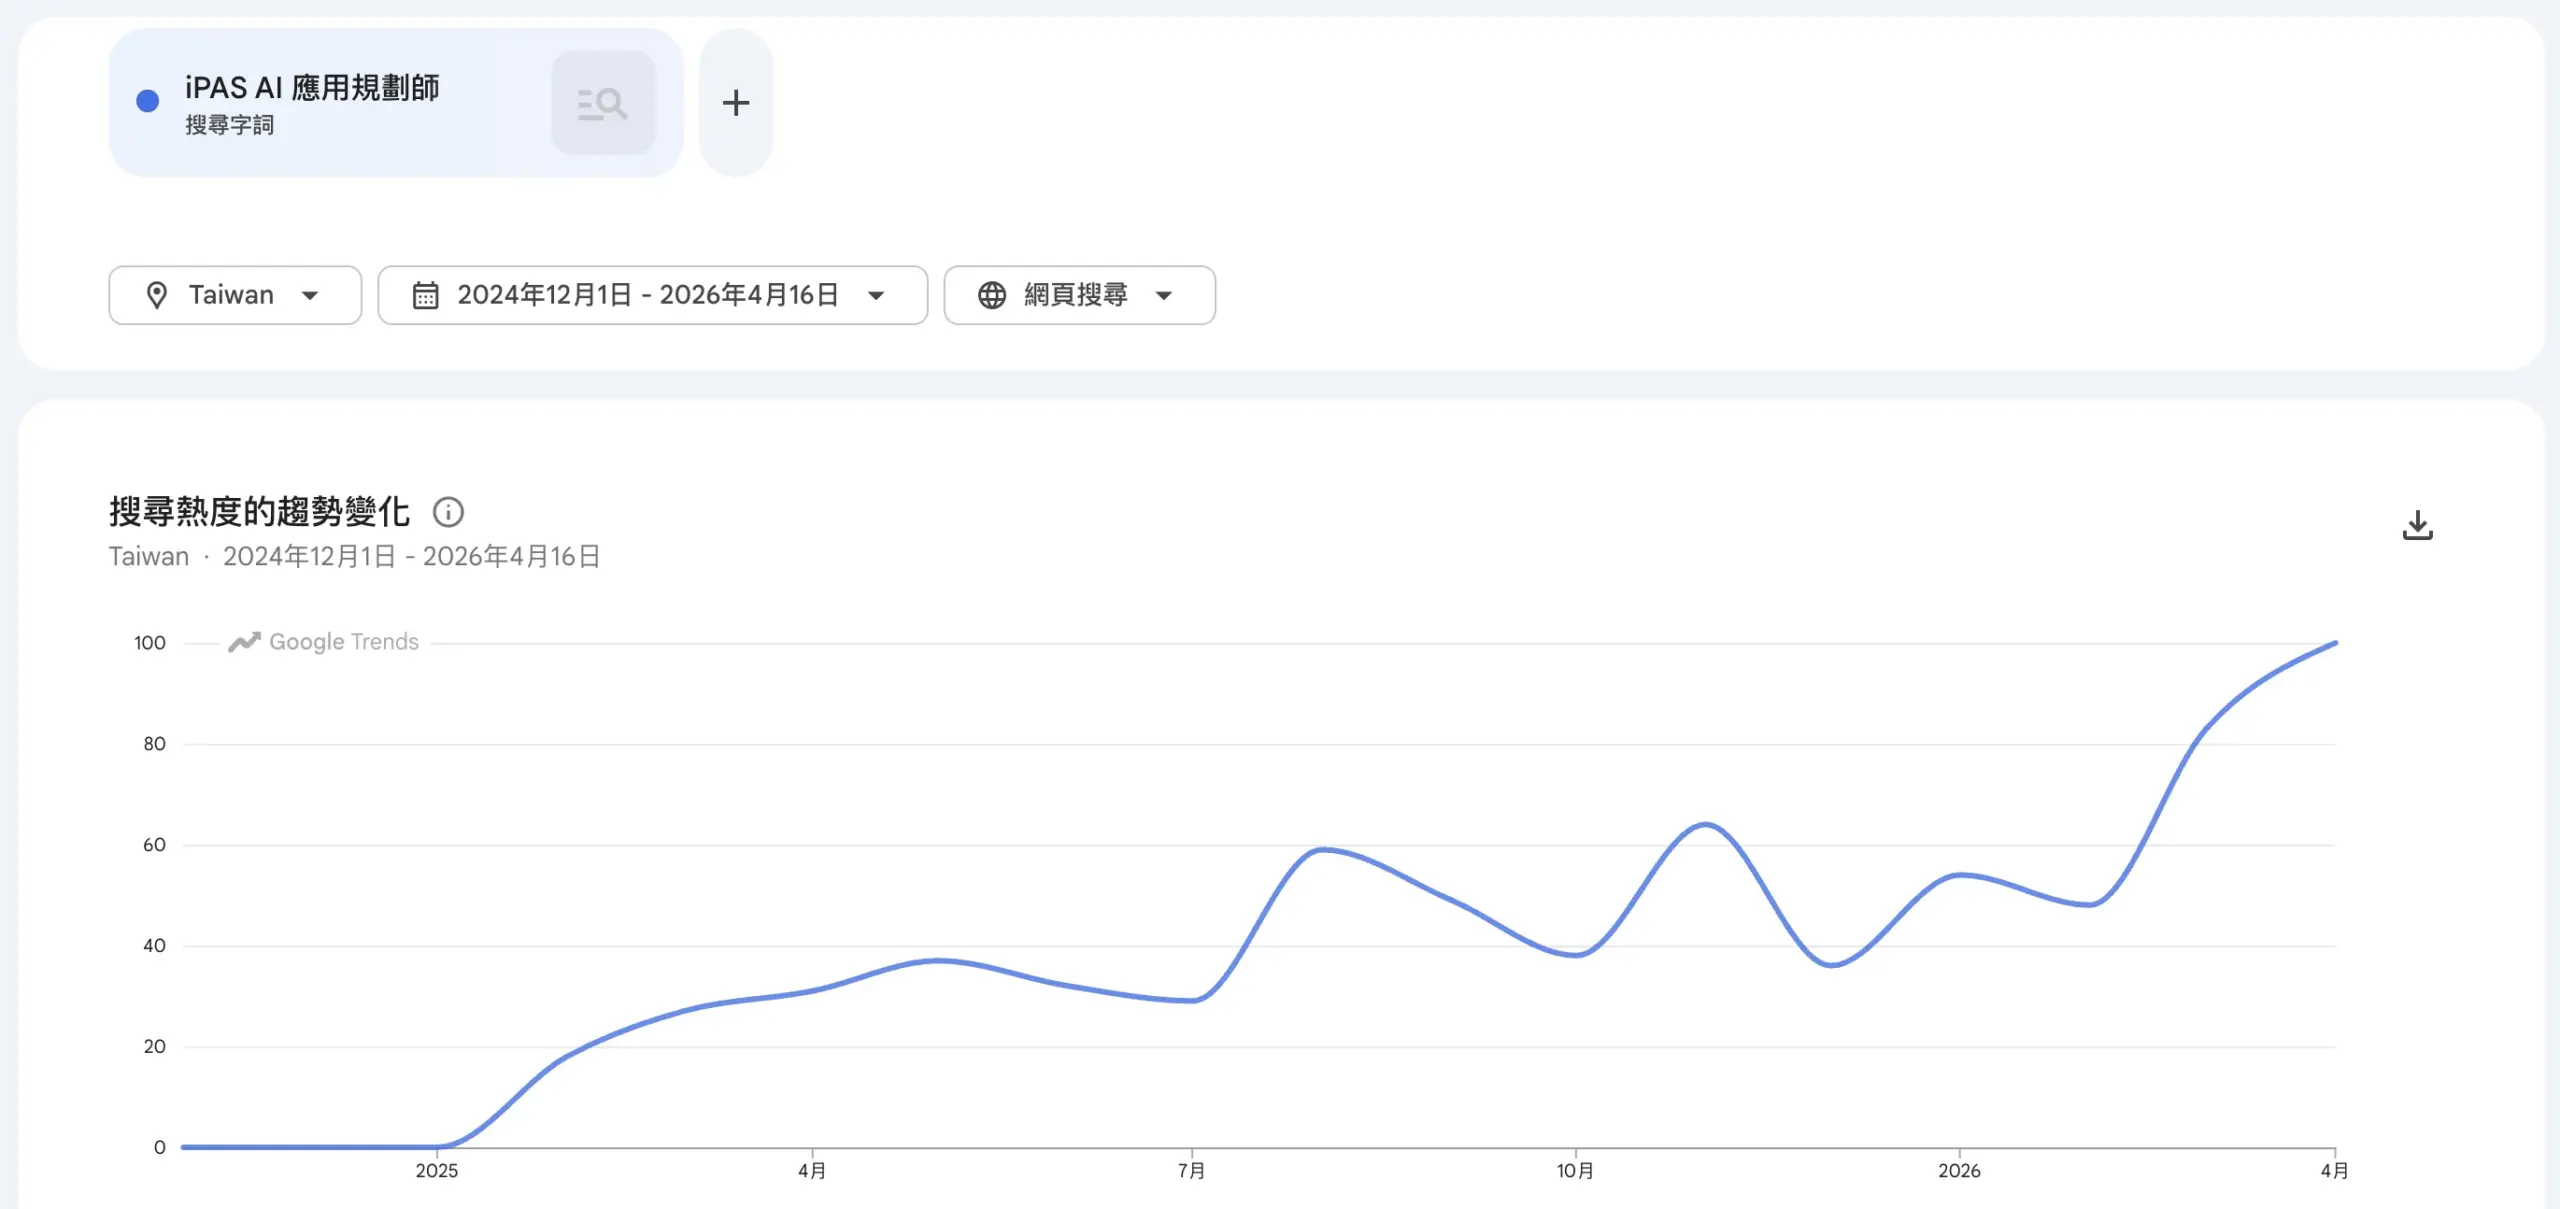This screenshot has height=1209, width=2560.
Task: Click the chart peak at value 100
Action: pyautogui.click(x=2335, y=643)
